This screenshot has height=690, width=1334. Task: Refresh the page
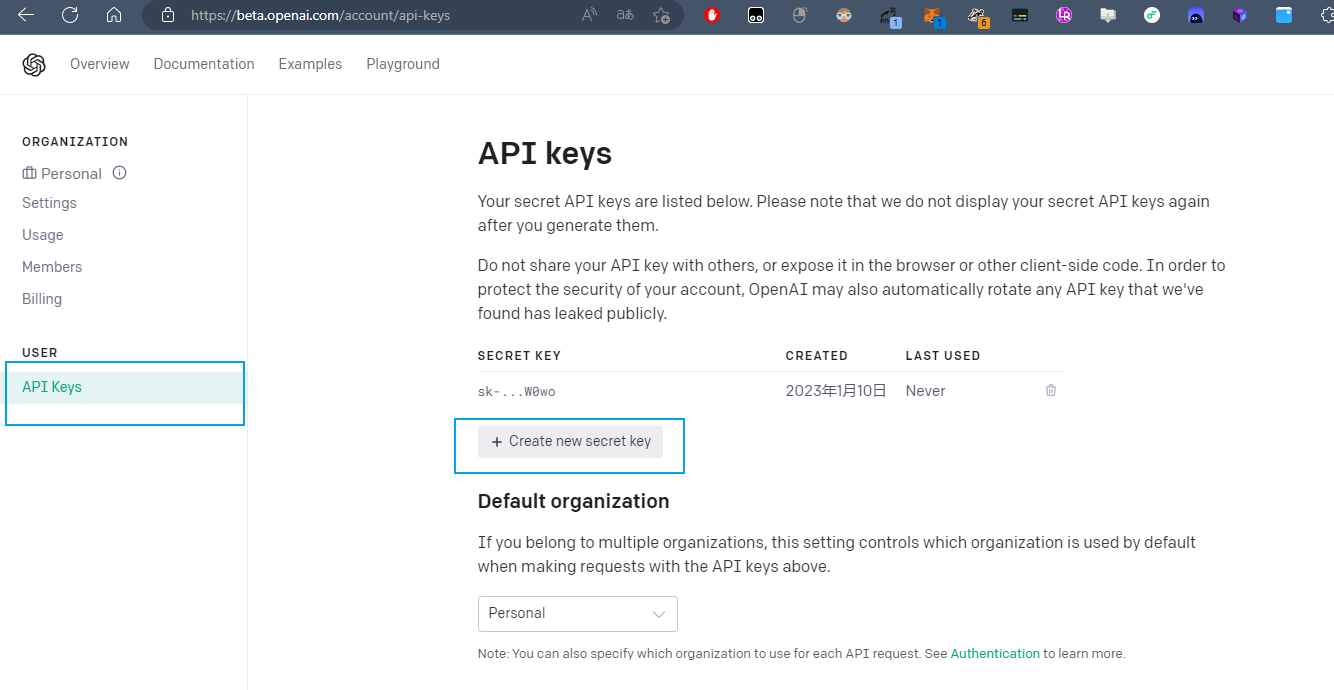[x=70, y=15]
